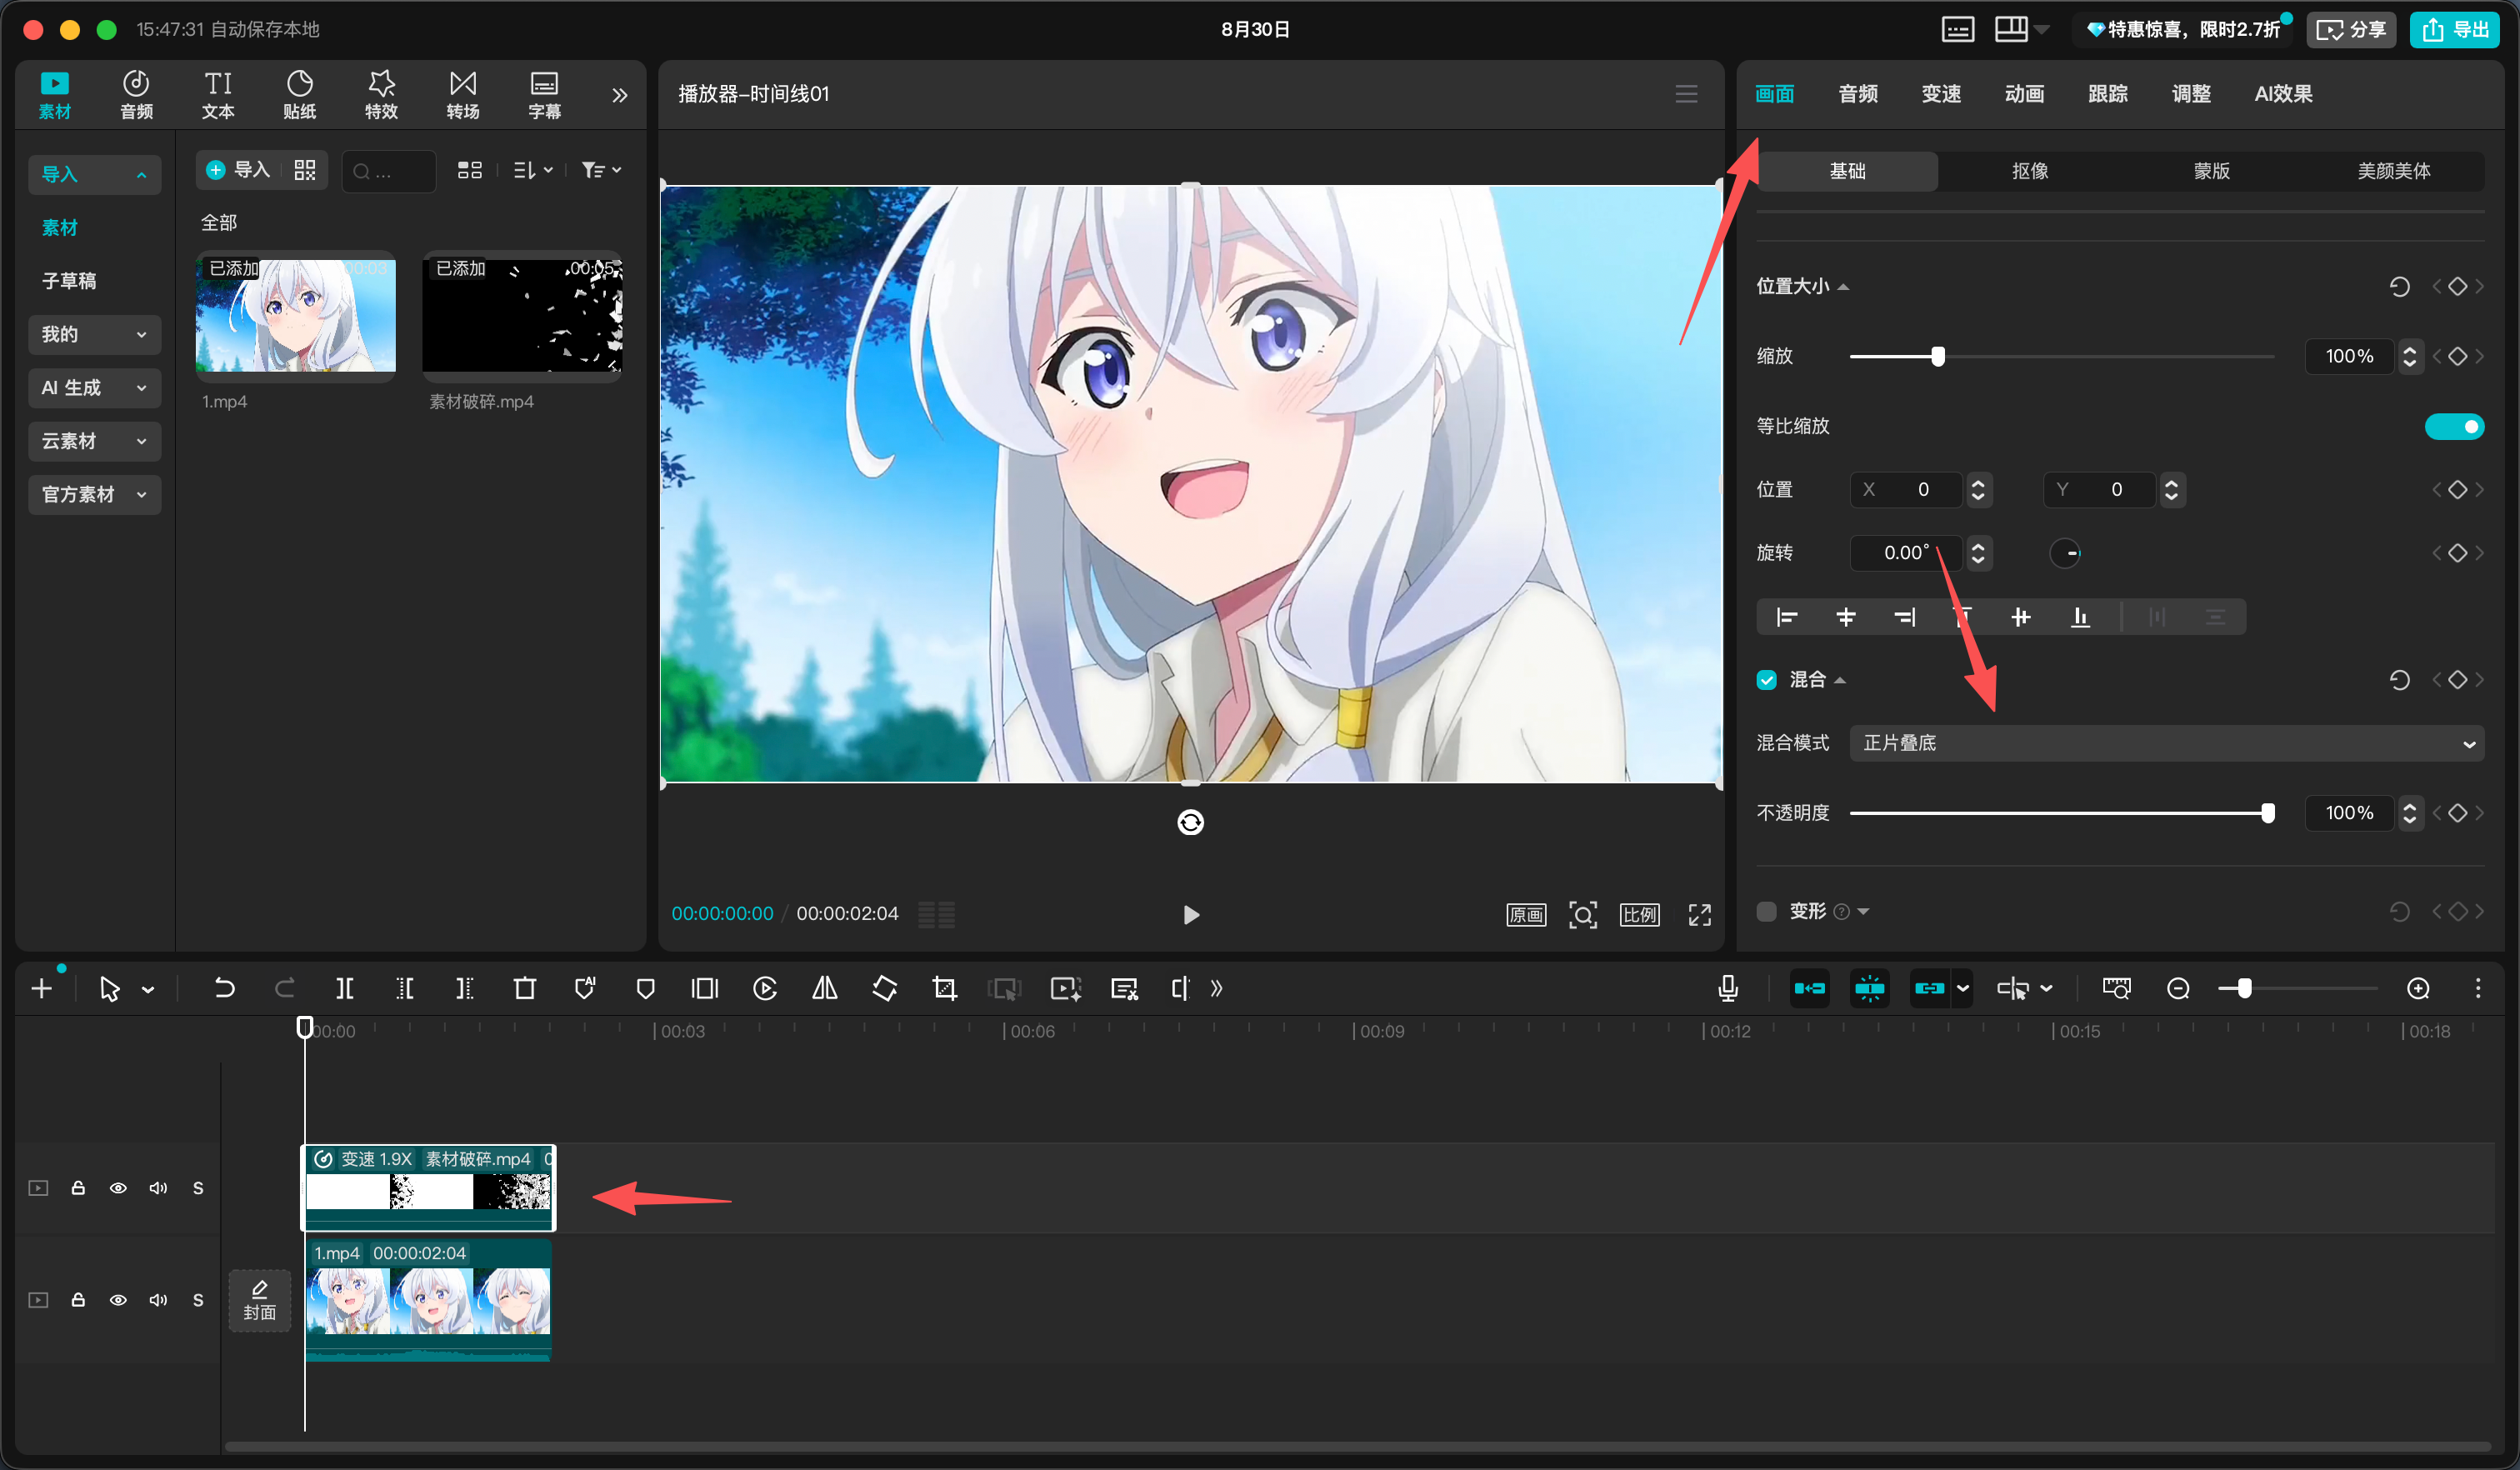Hide the 素材破碎.mp4 track with eye icon

pos(118,1188)
